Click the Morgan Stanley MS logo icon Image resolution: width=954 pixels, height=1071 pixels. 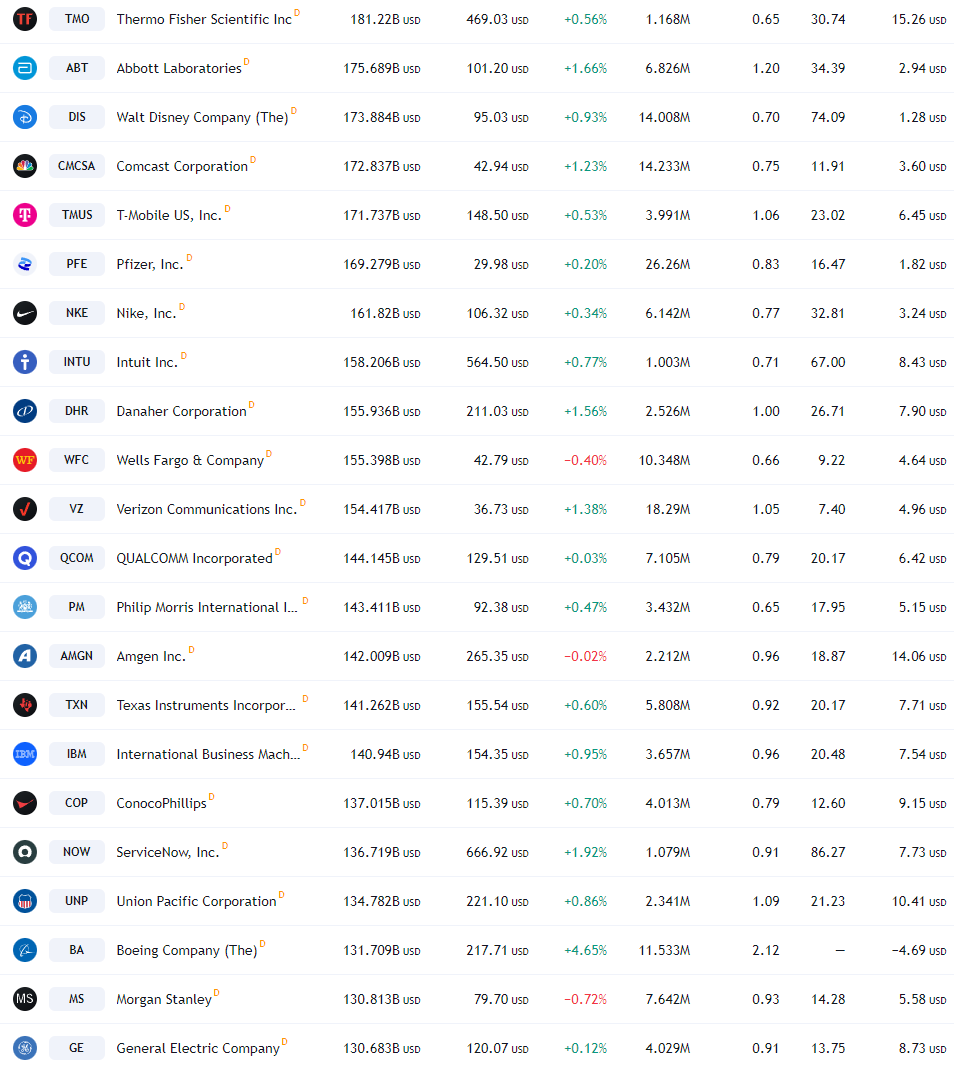[25, 999]
